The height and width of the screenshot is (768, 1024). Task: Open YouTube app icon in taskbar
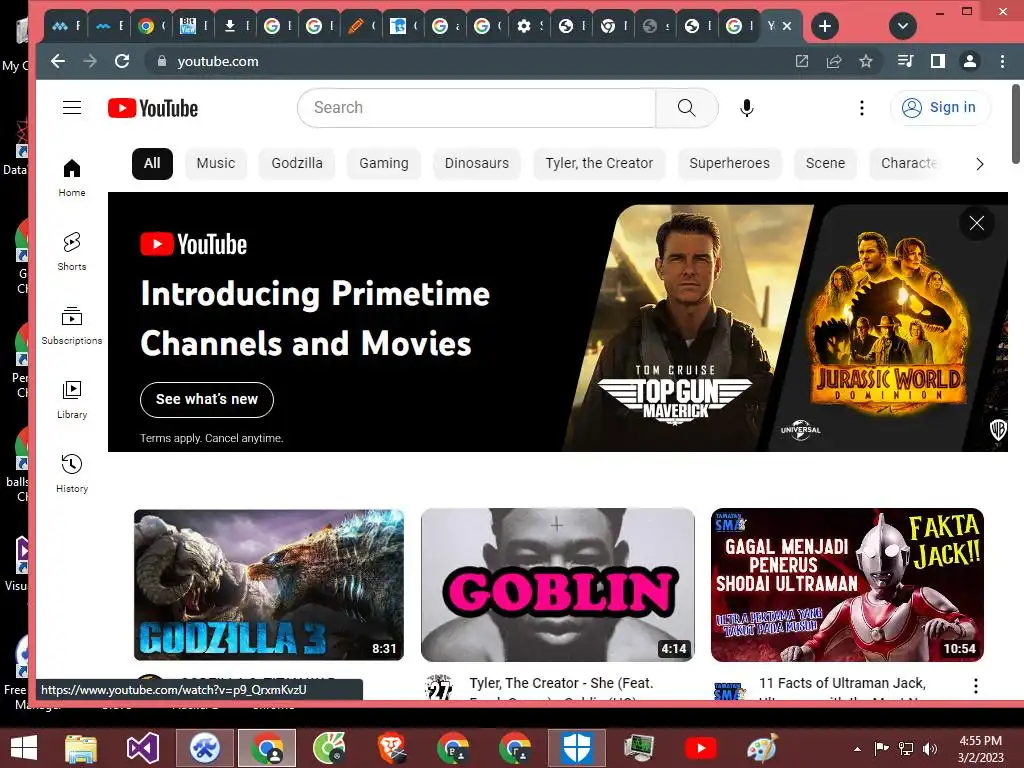click(701, 748)
